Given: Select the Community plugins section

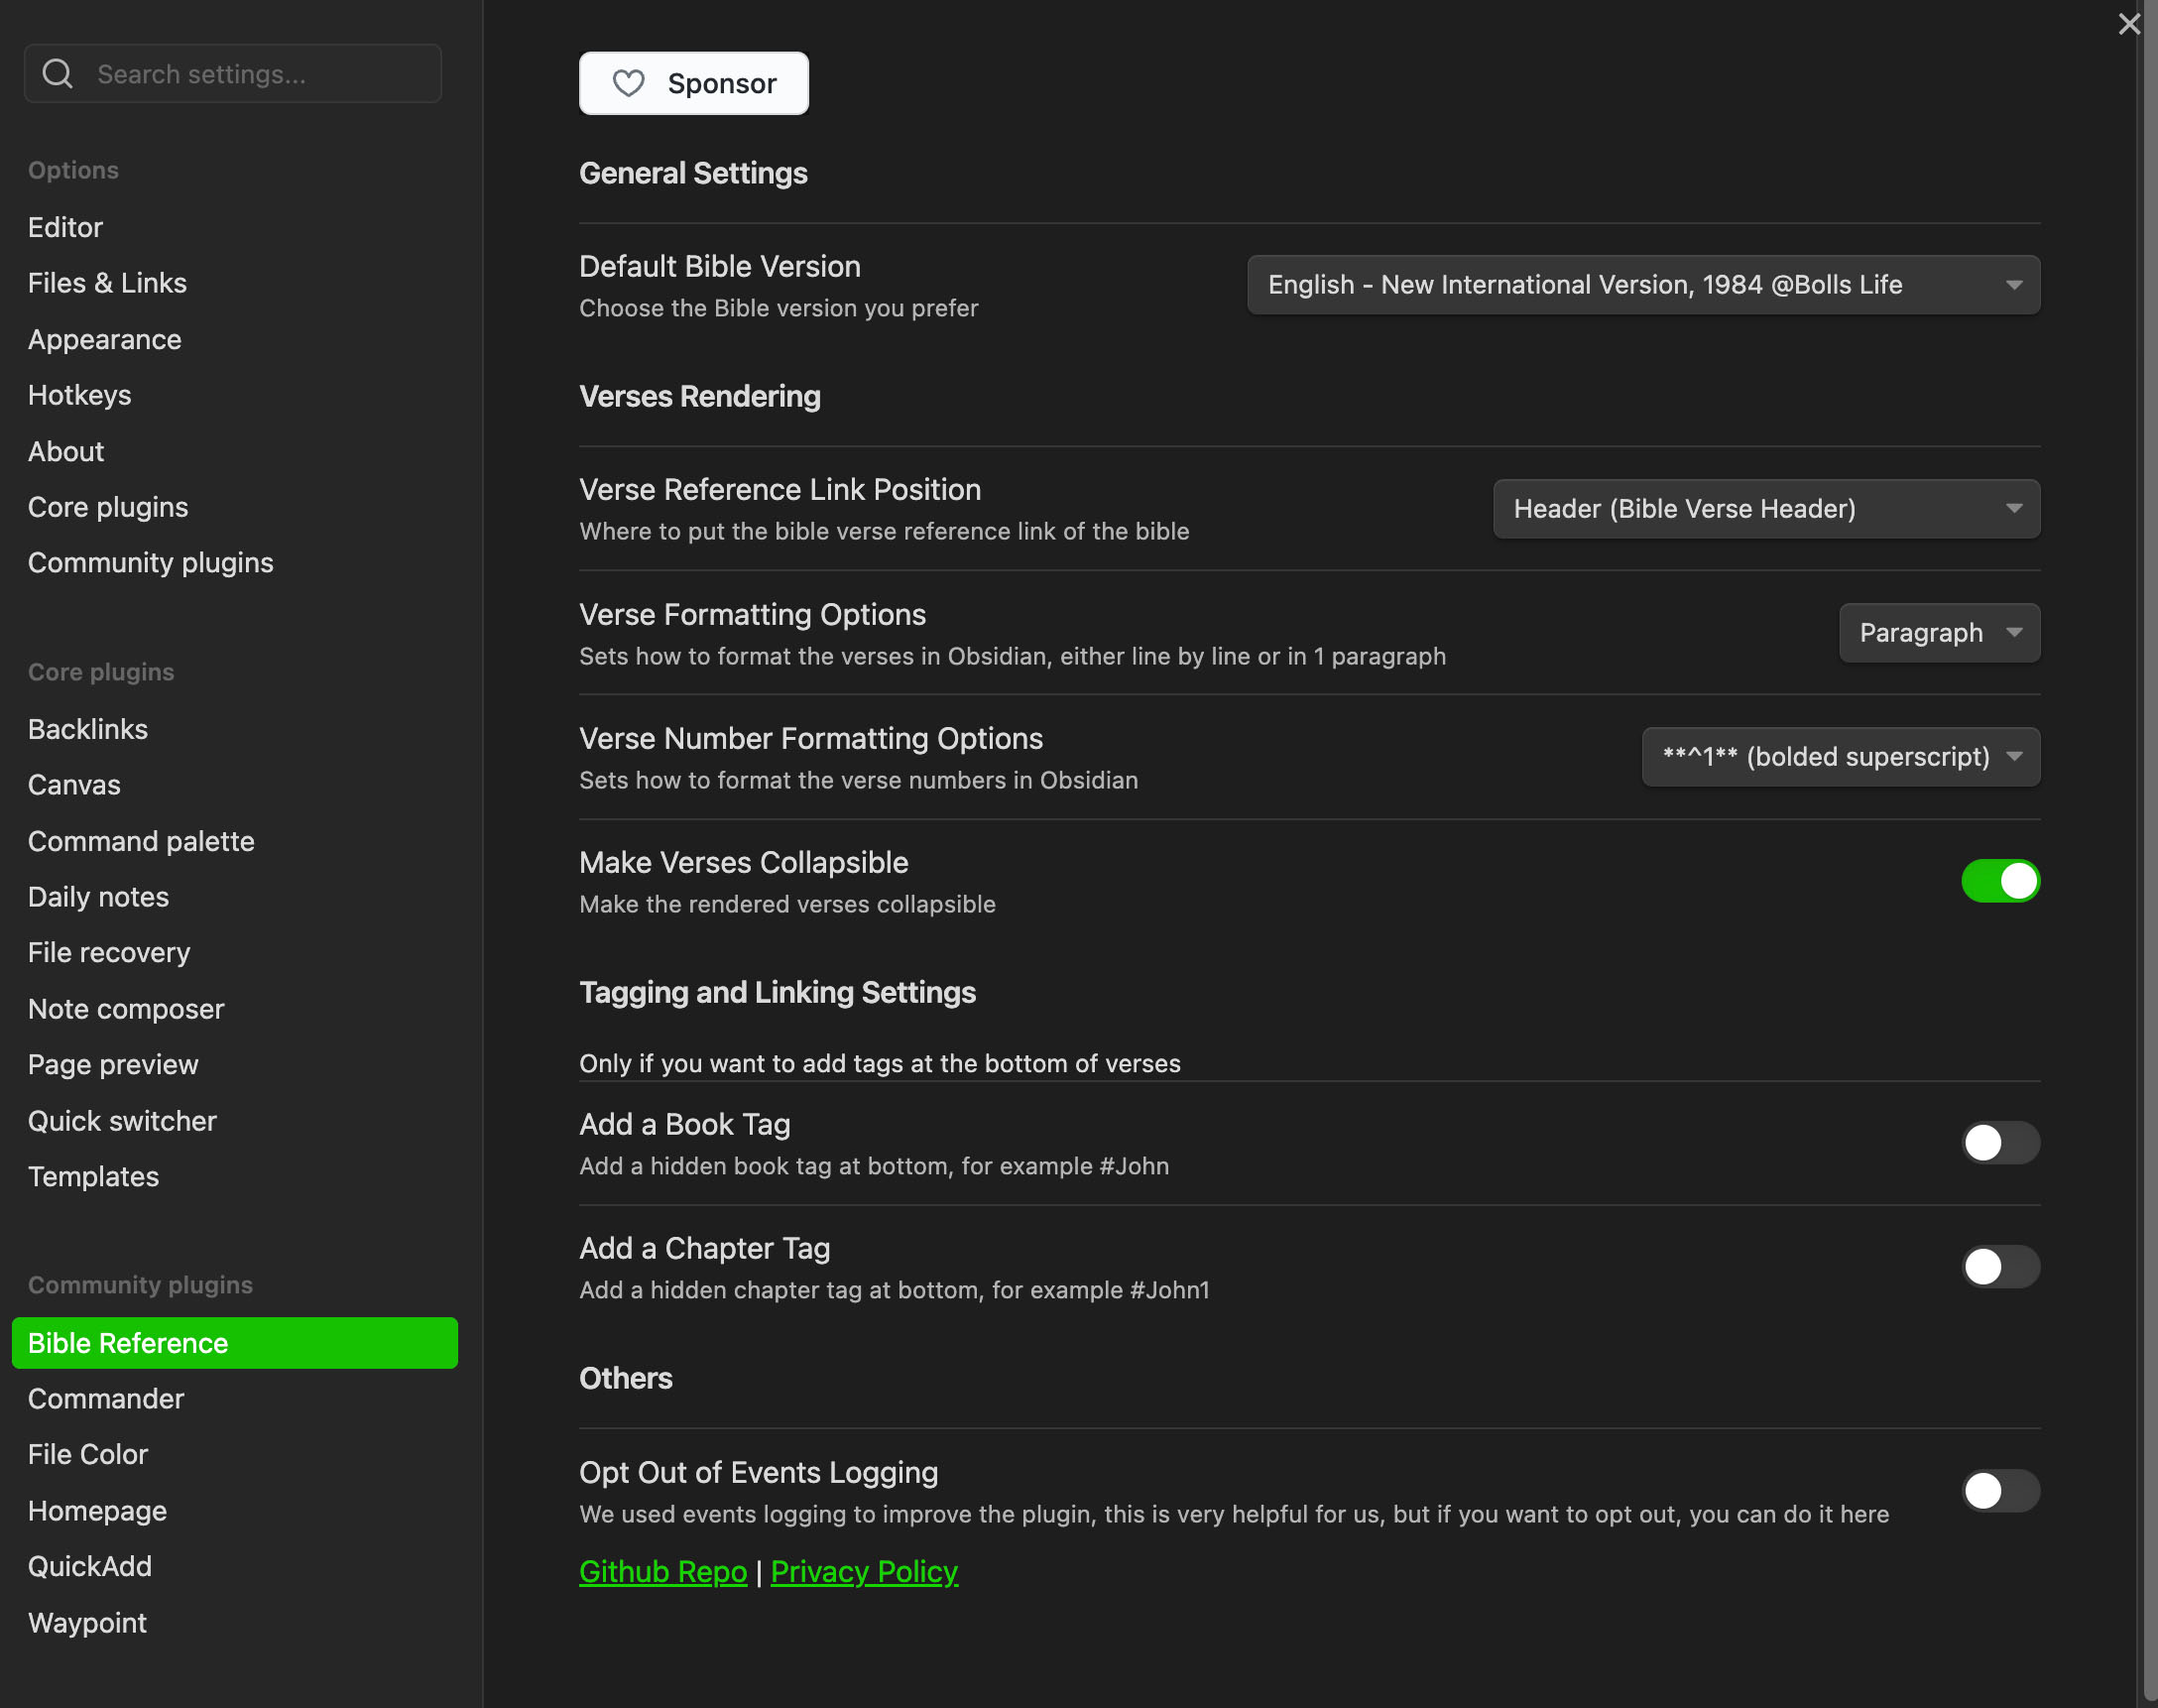Looking at the screenshot, I should (150, 562).
